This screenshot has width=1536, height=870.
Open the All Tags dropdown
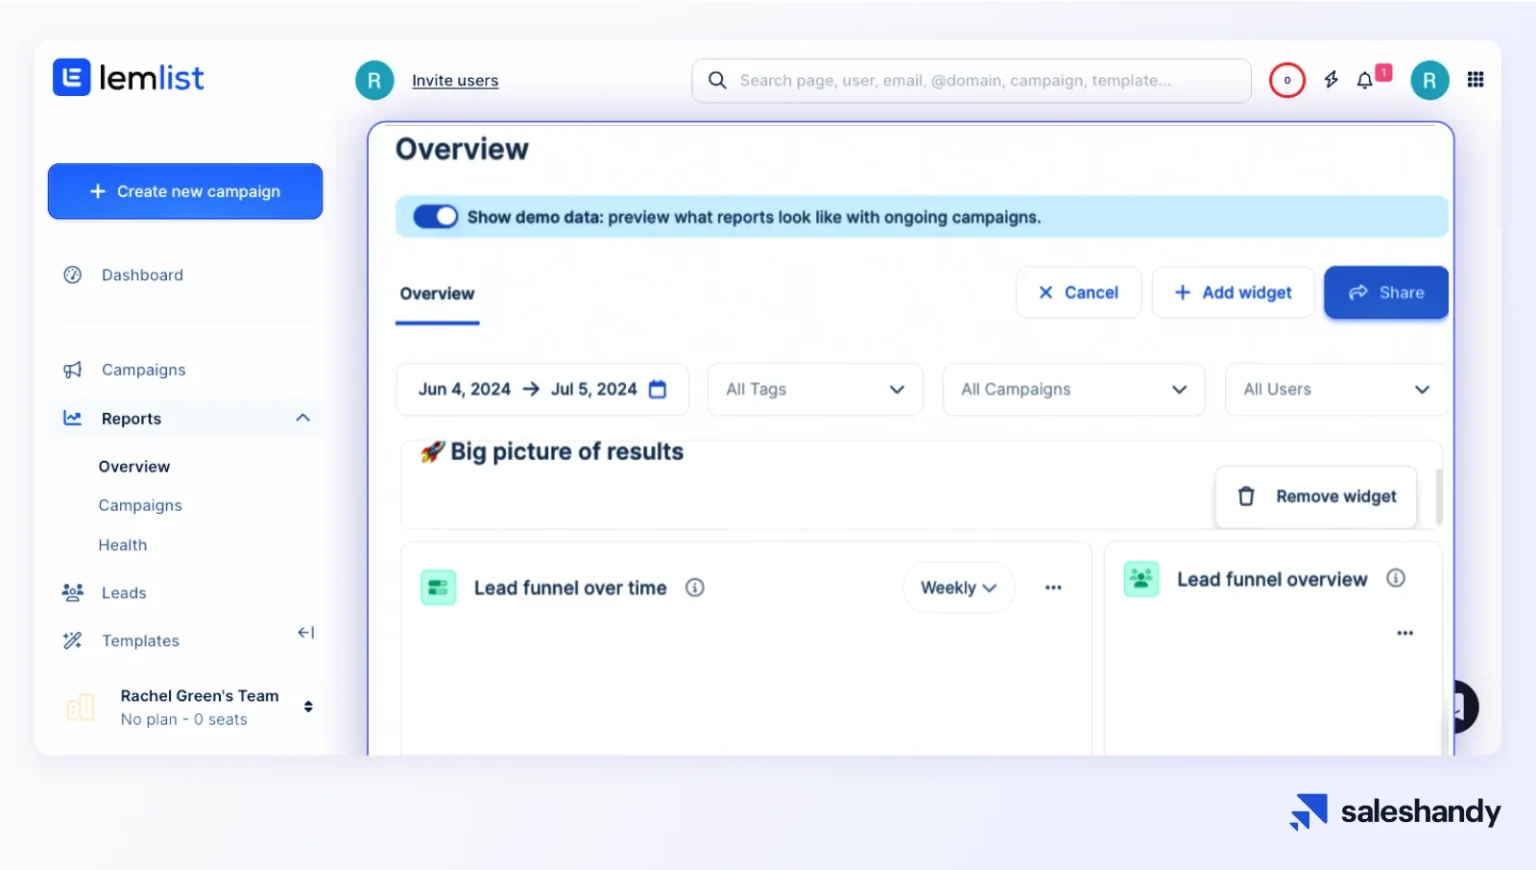point(814,389)
